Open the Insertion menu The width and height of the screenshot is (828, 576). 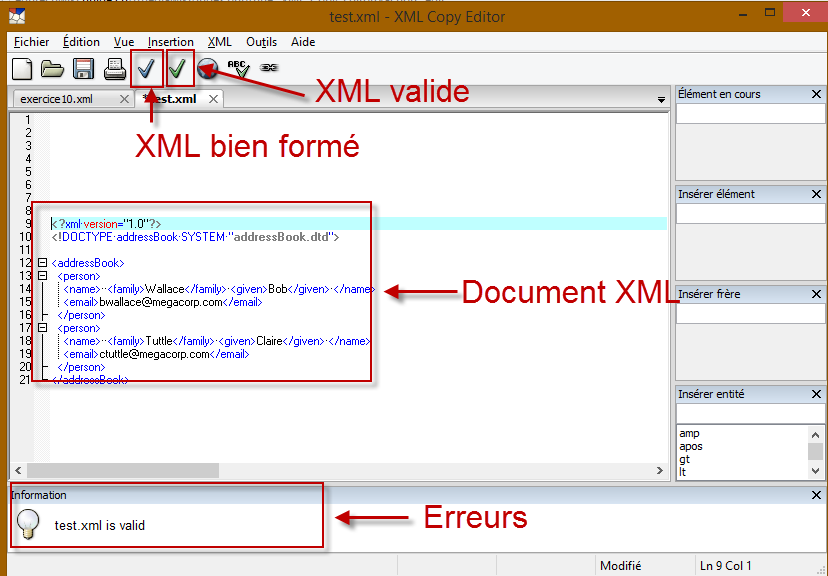tap(170, 42)
